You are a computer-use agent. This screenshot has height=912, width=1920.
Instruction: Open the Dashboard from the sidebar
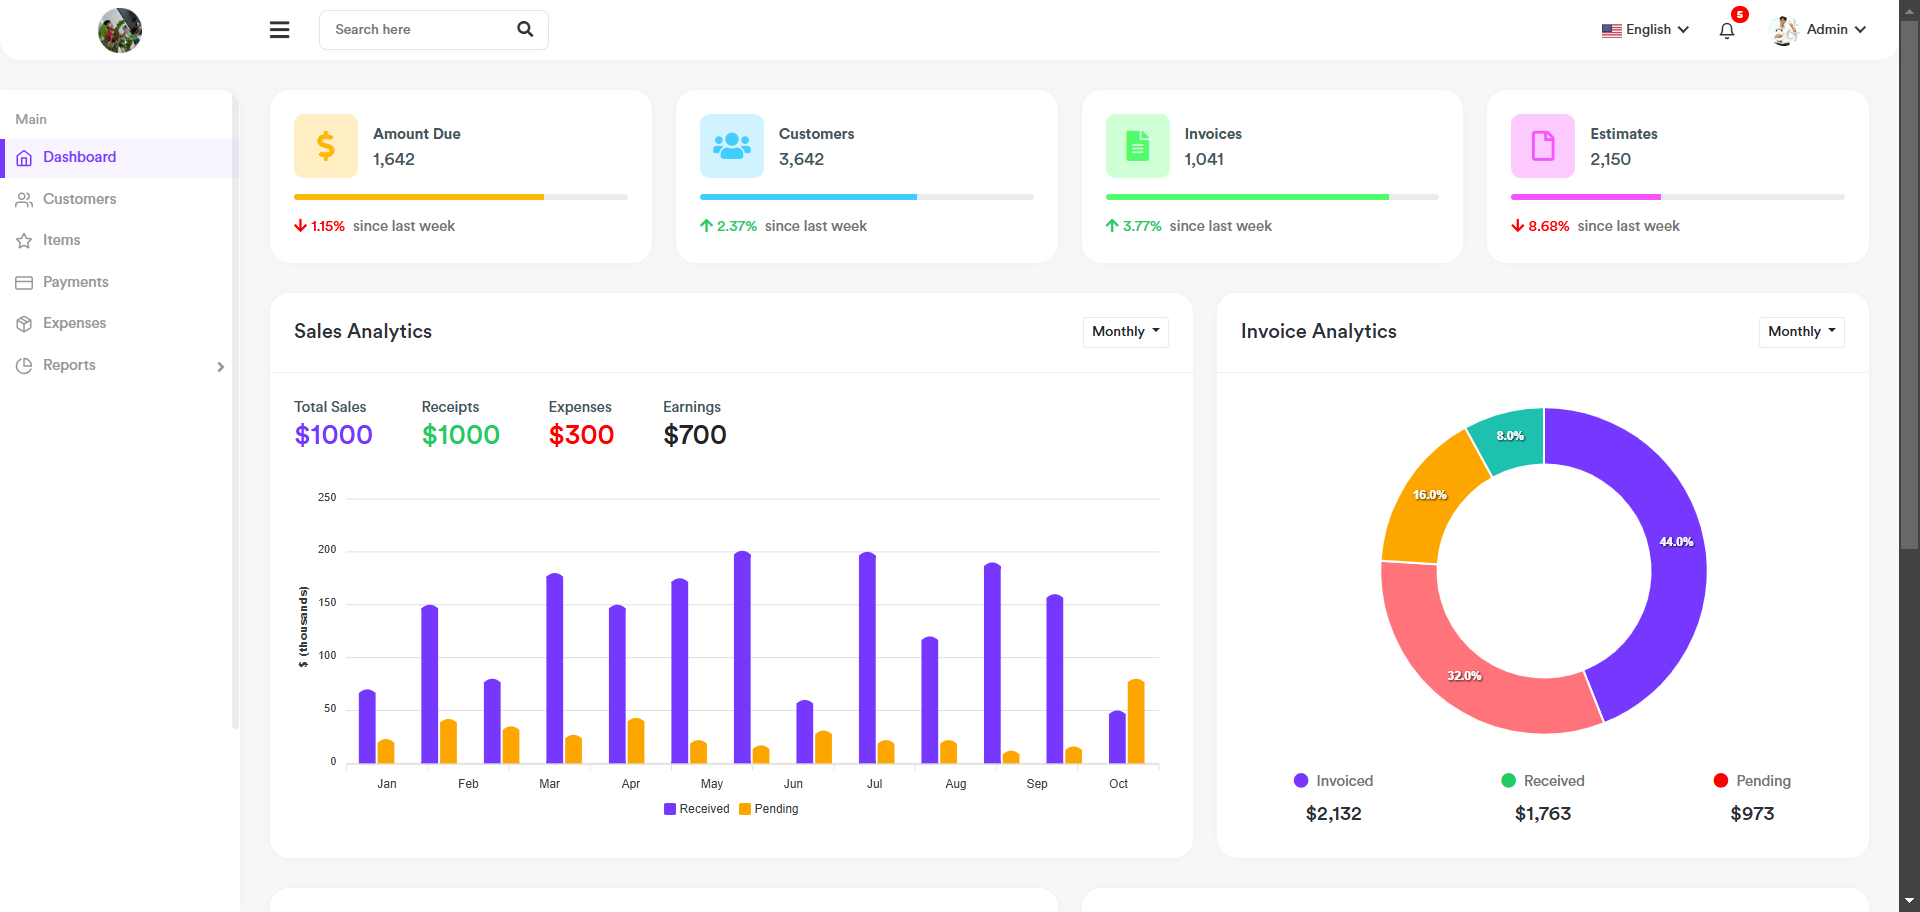click(x=79, y=157)
